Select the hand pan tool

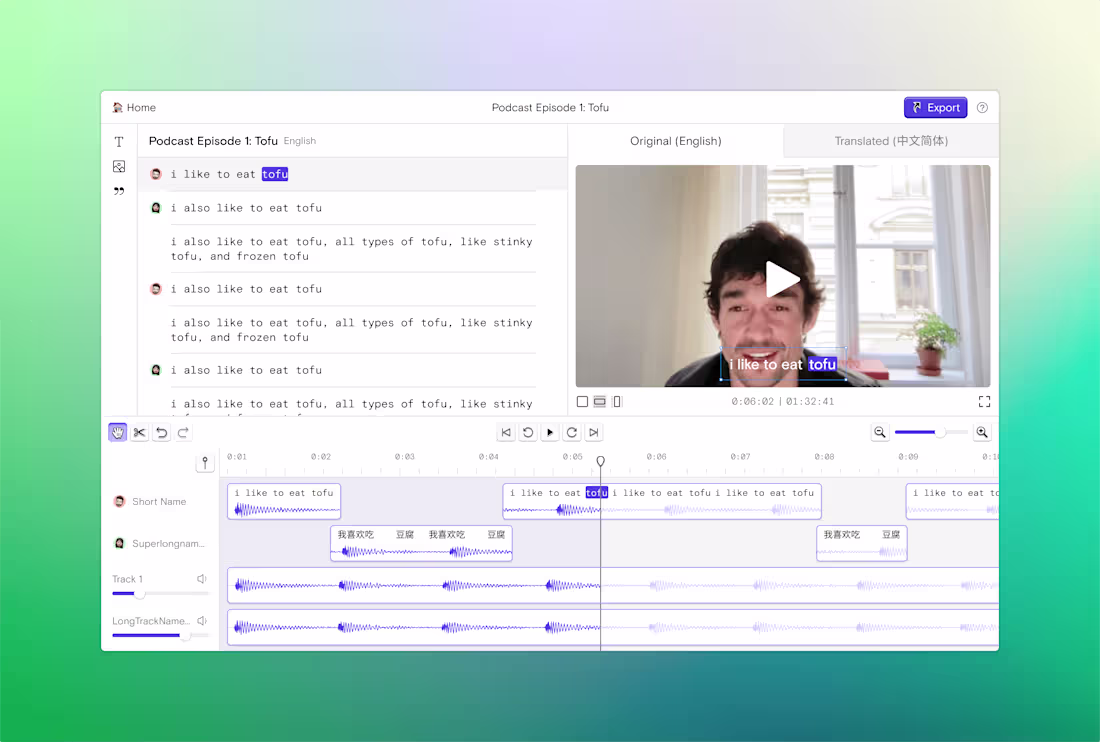(117, 432)
